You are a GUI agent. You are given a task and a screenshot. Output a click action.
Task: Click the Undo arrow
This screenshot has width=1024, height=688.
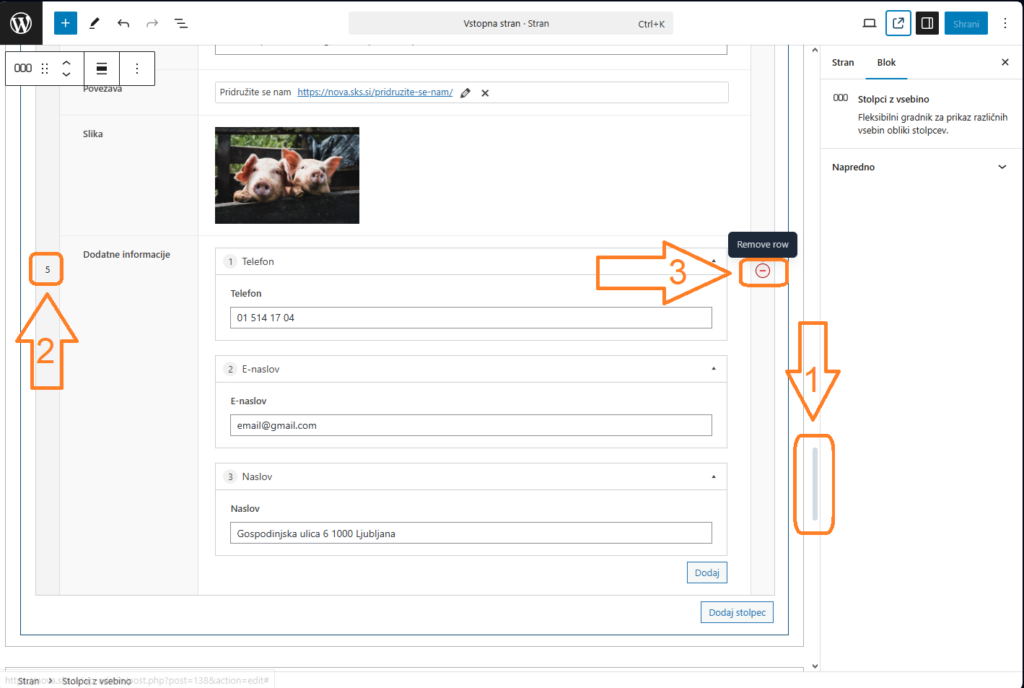(x=123, y=23)
